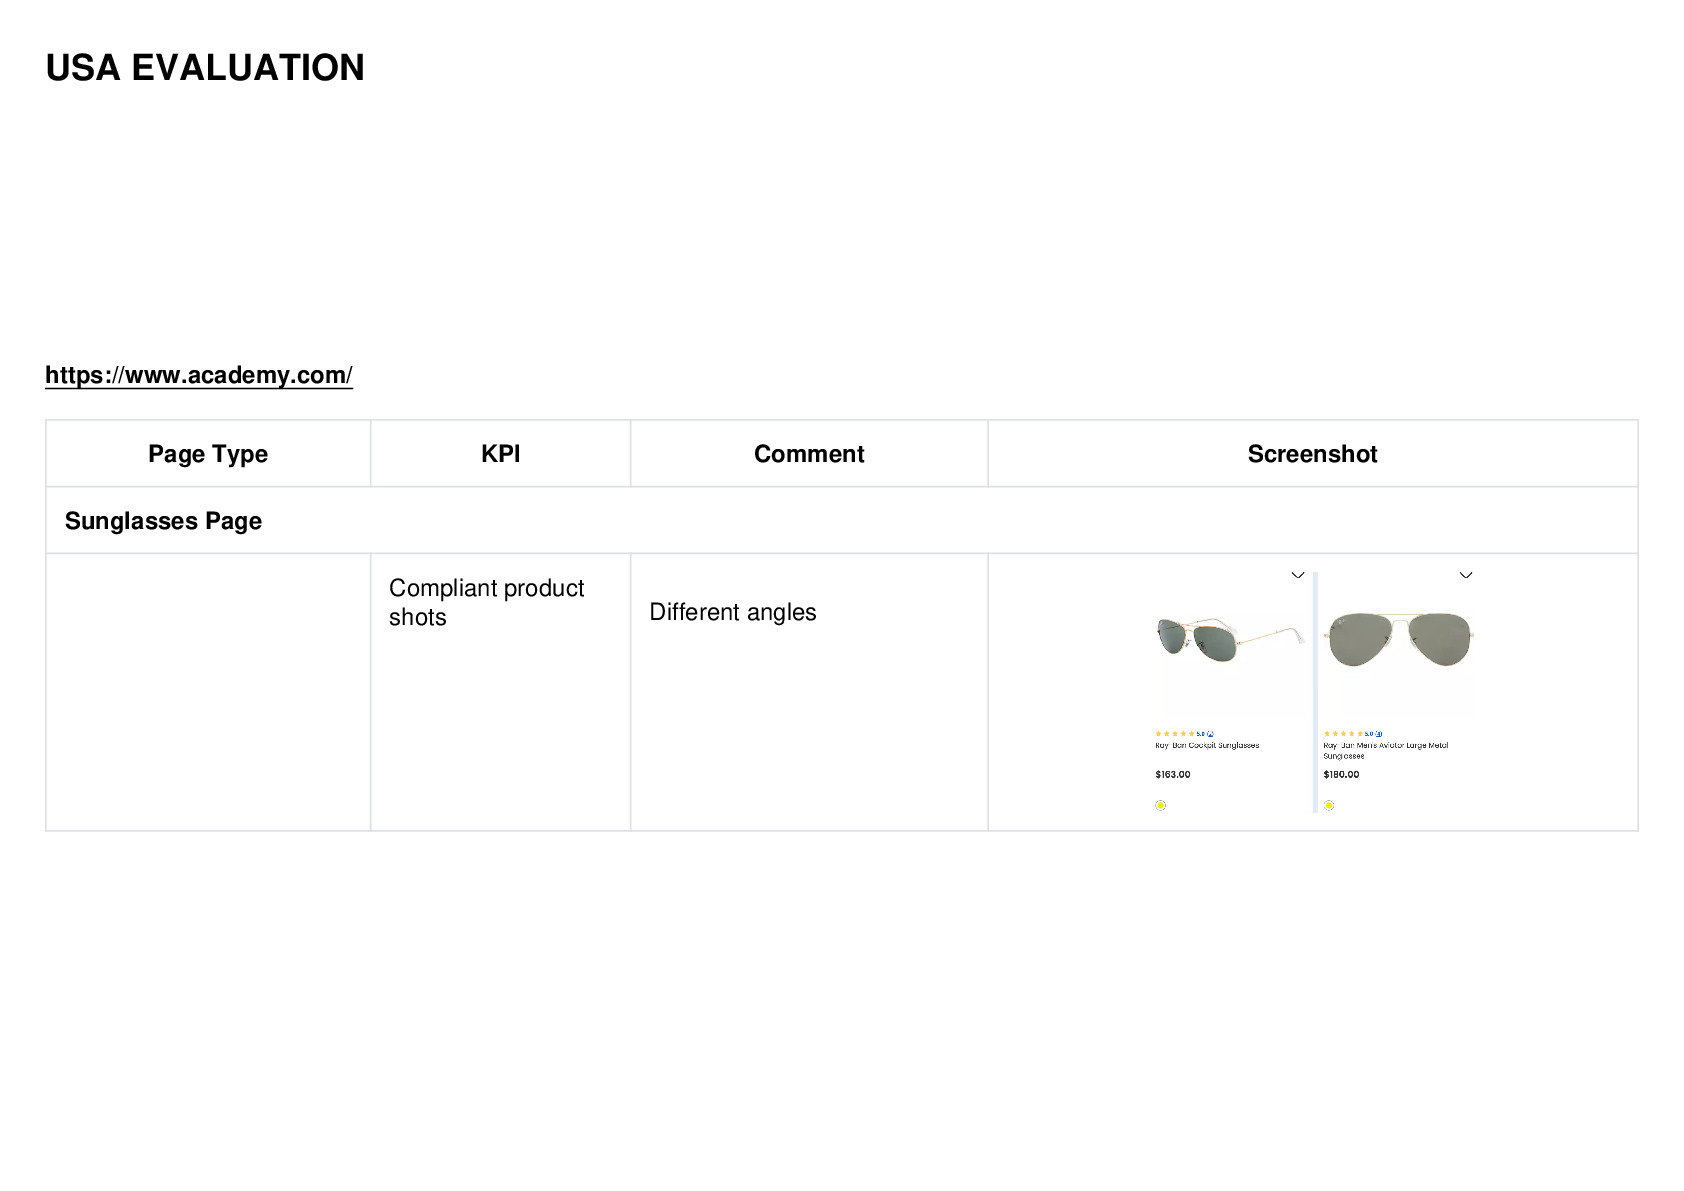This screenshot has width=1684, height=1191.
Task: Click the Screenshot column header
Action: coord(1313,454)
